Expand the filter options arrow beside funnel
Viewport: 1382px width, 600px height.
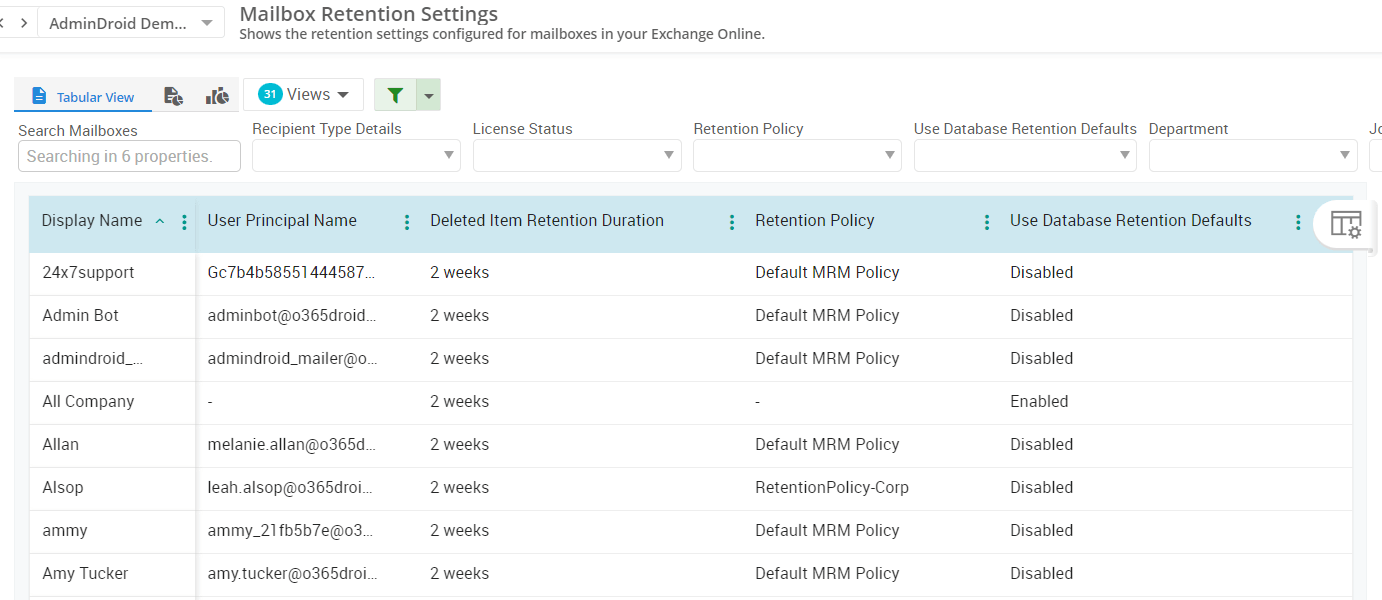click(428, 95)
